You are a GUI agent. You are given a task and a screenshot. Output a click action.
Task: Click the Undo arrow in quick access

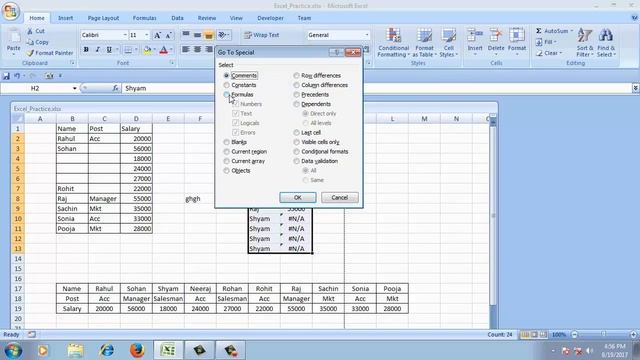[x=17, y=76]
